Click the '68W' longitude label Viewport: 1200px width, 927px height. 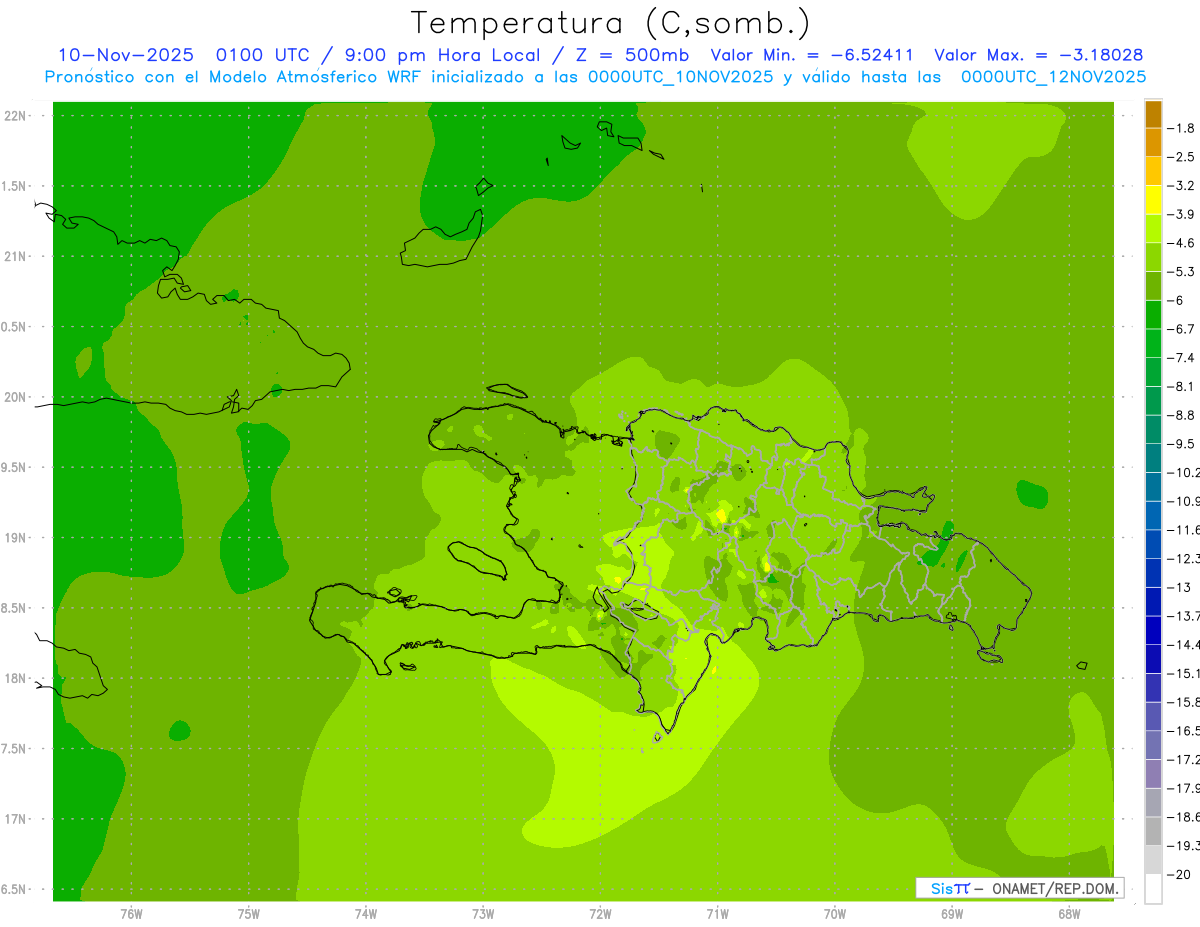click(1069, 913)
